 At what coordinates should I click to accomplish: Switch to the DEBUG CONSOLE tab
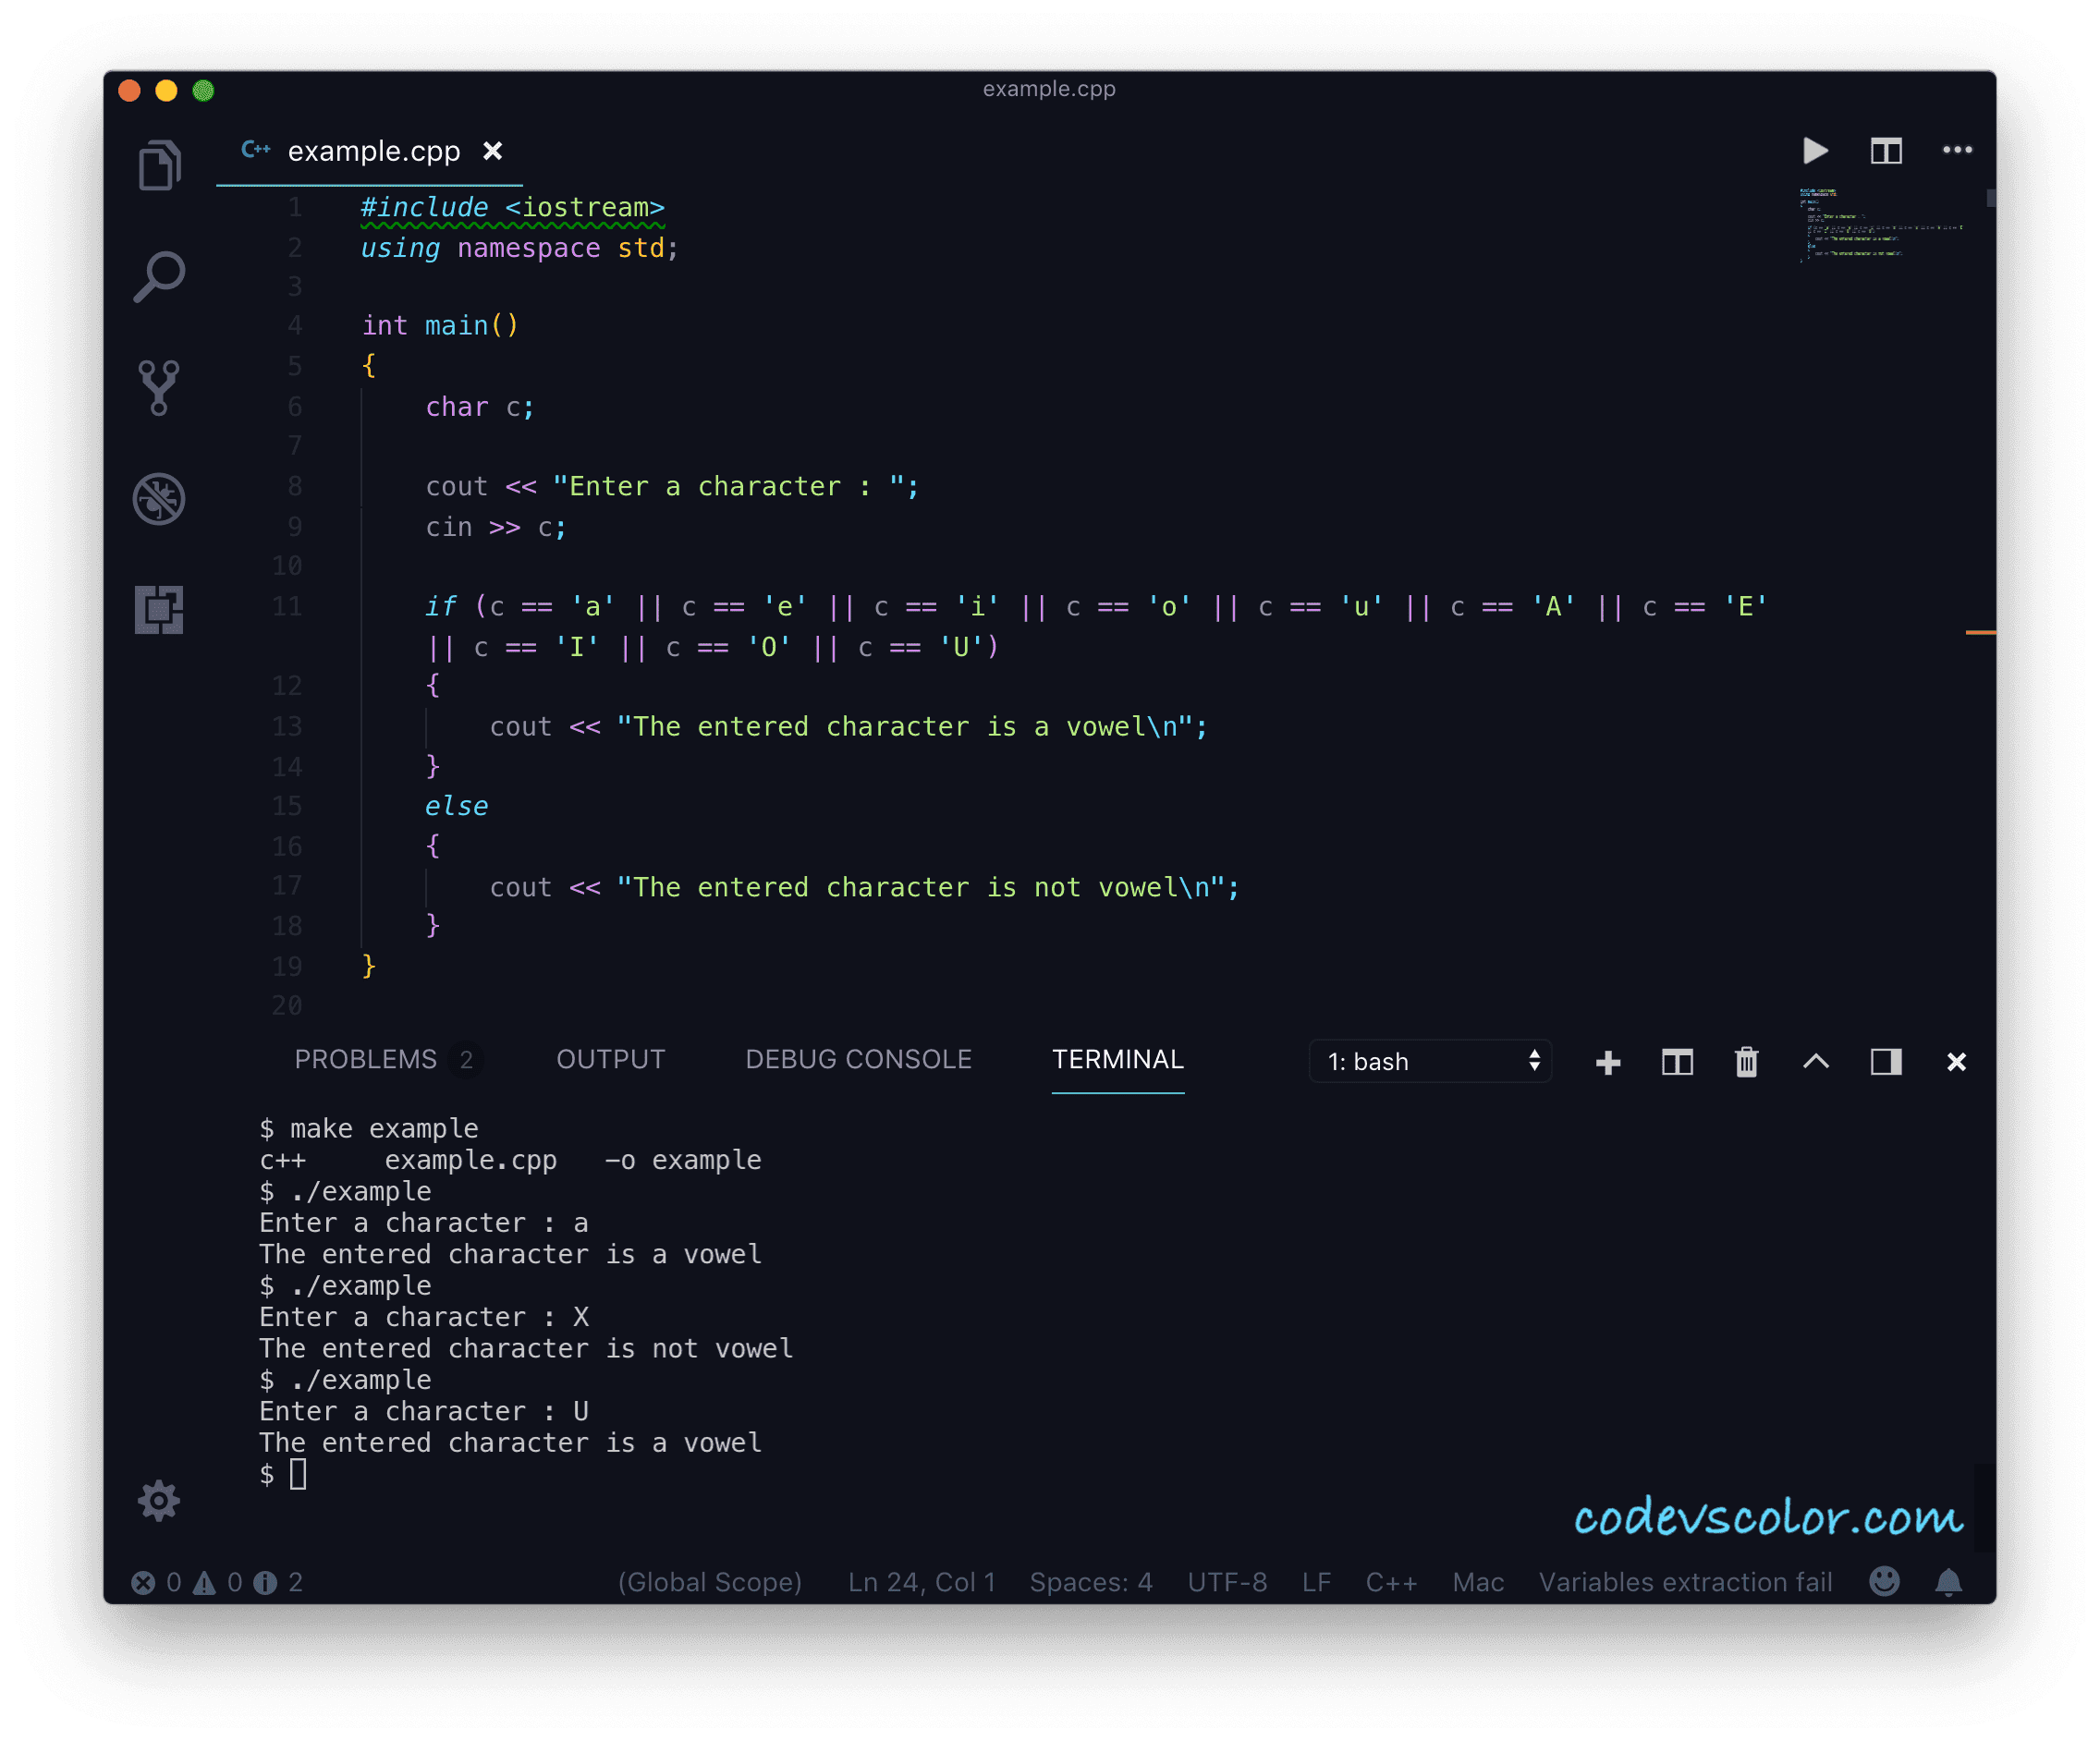pyautogui.click(x=858, y=1060)
